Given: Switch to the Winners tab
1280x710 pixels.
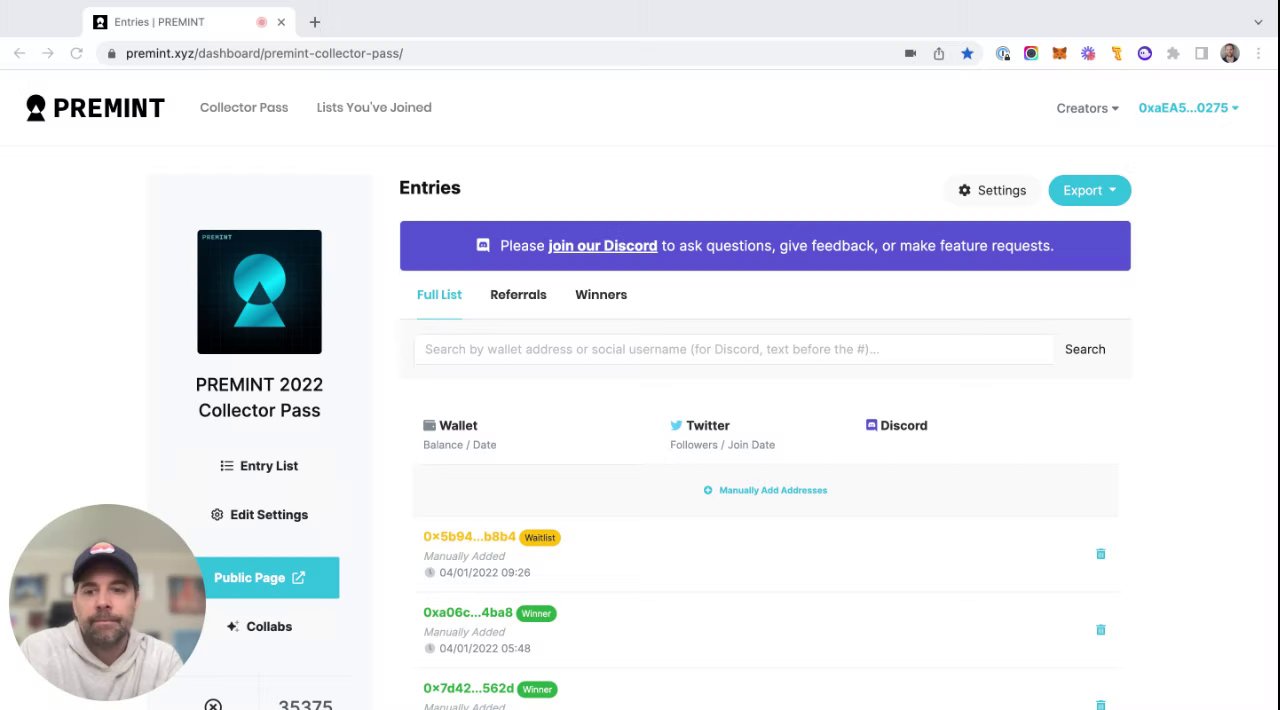Looking at the screenshot, I should tap(601, 294).
